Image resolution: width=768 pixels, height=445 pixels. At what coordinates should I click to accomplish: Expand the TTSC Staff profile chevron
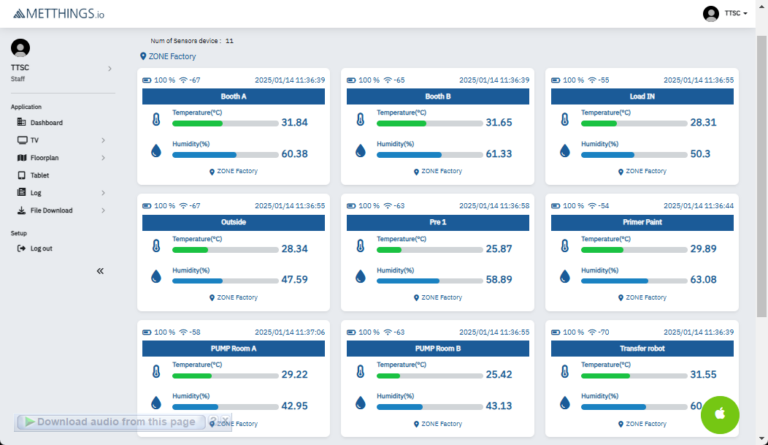point(109,68)
